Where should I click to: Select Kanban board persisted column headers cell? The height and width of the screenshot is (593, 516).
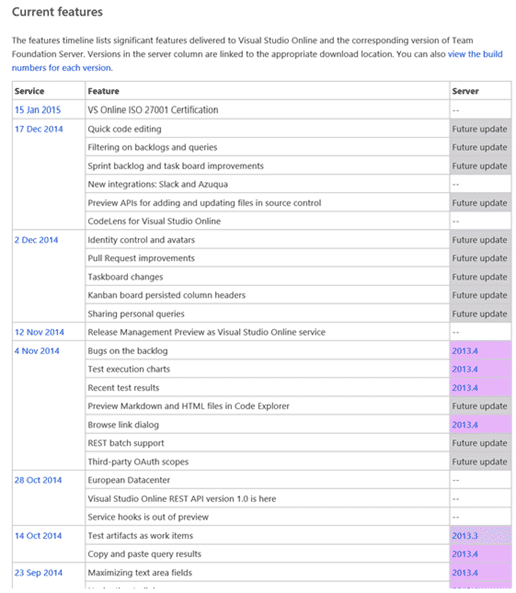267,295
